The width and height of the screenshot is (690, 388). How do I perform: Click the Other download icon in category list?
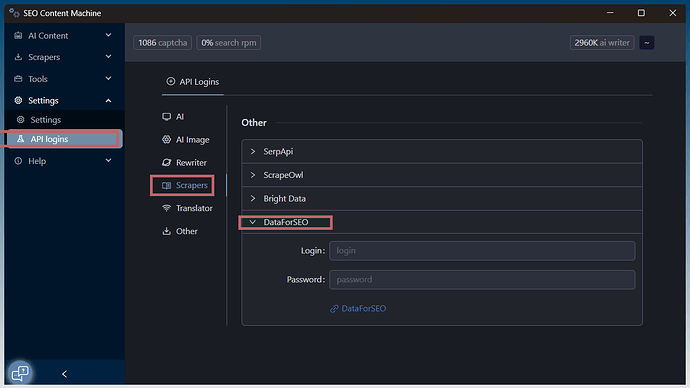[166, 231]
